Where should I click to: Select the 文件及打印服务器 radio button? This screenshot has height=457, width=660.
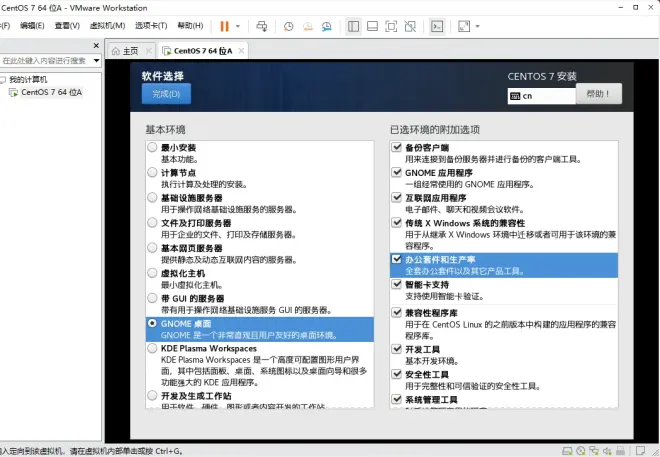coord(152,223)
